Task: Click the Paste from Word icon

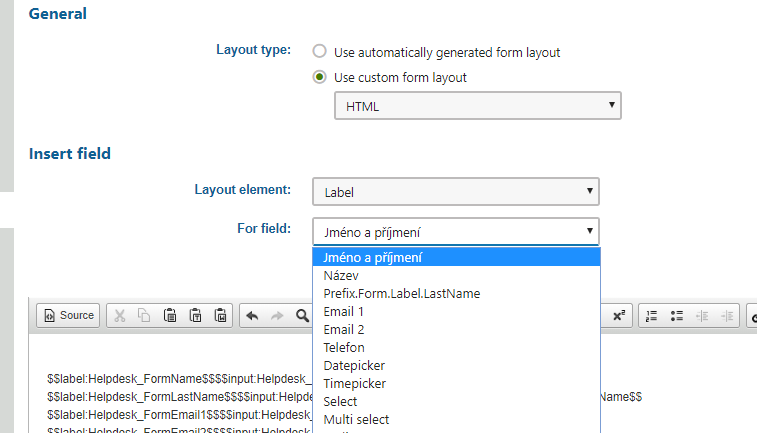Action: [221, 316]
